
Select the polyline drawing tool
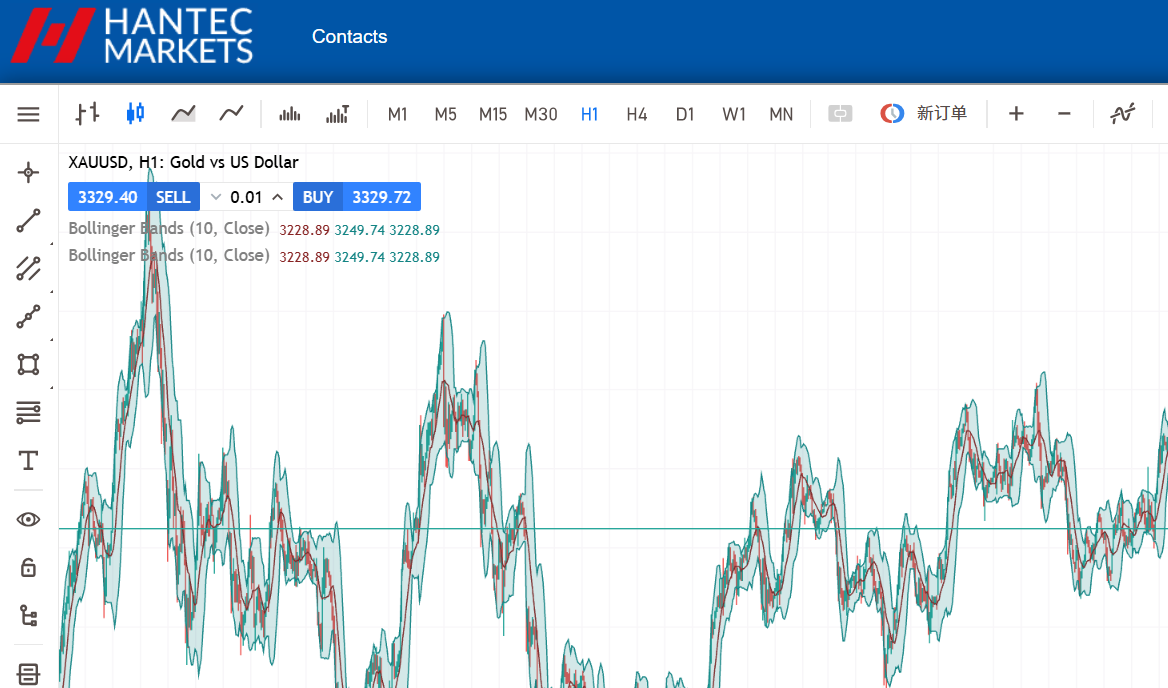click(28, 316)
